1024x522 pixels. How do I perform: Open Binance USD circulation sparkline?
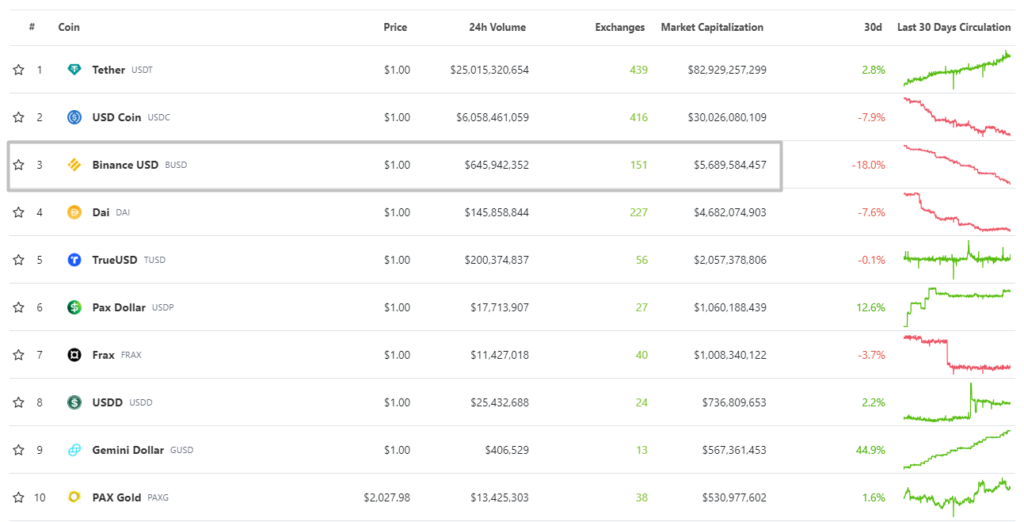coord(957,165)
